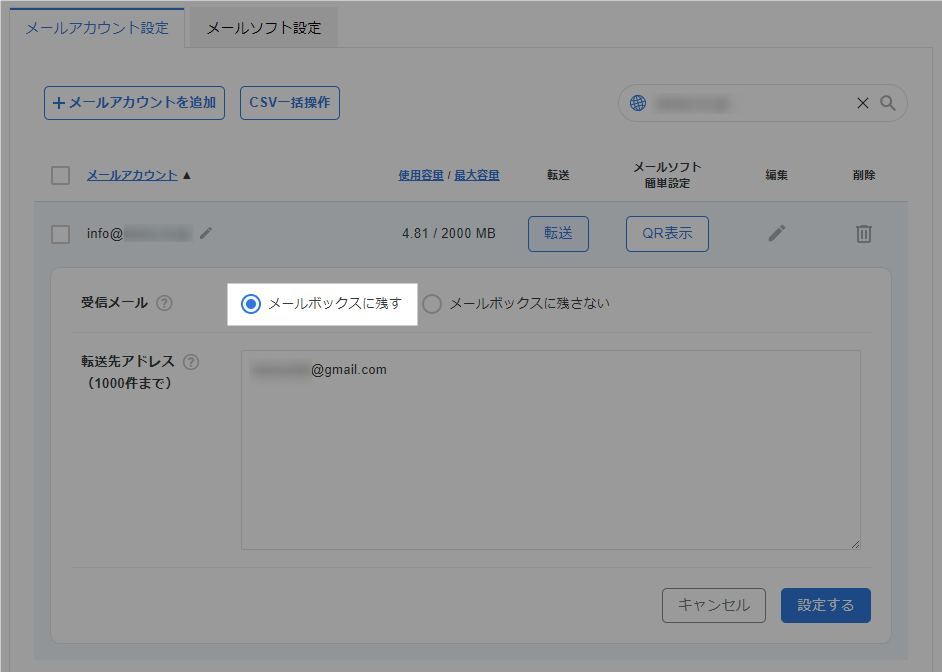Click the pencil icon beside info@ account name

206,232
